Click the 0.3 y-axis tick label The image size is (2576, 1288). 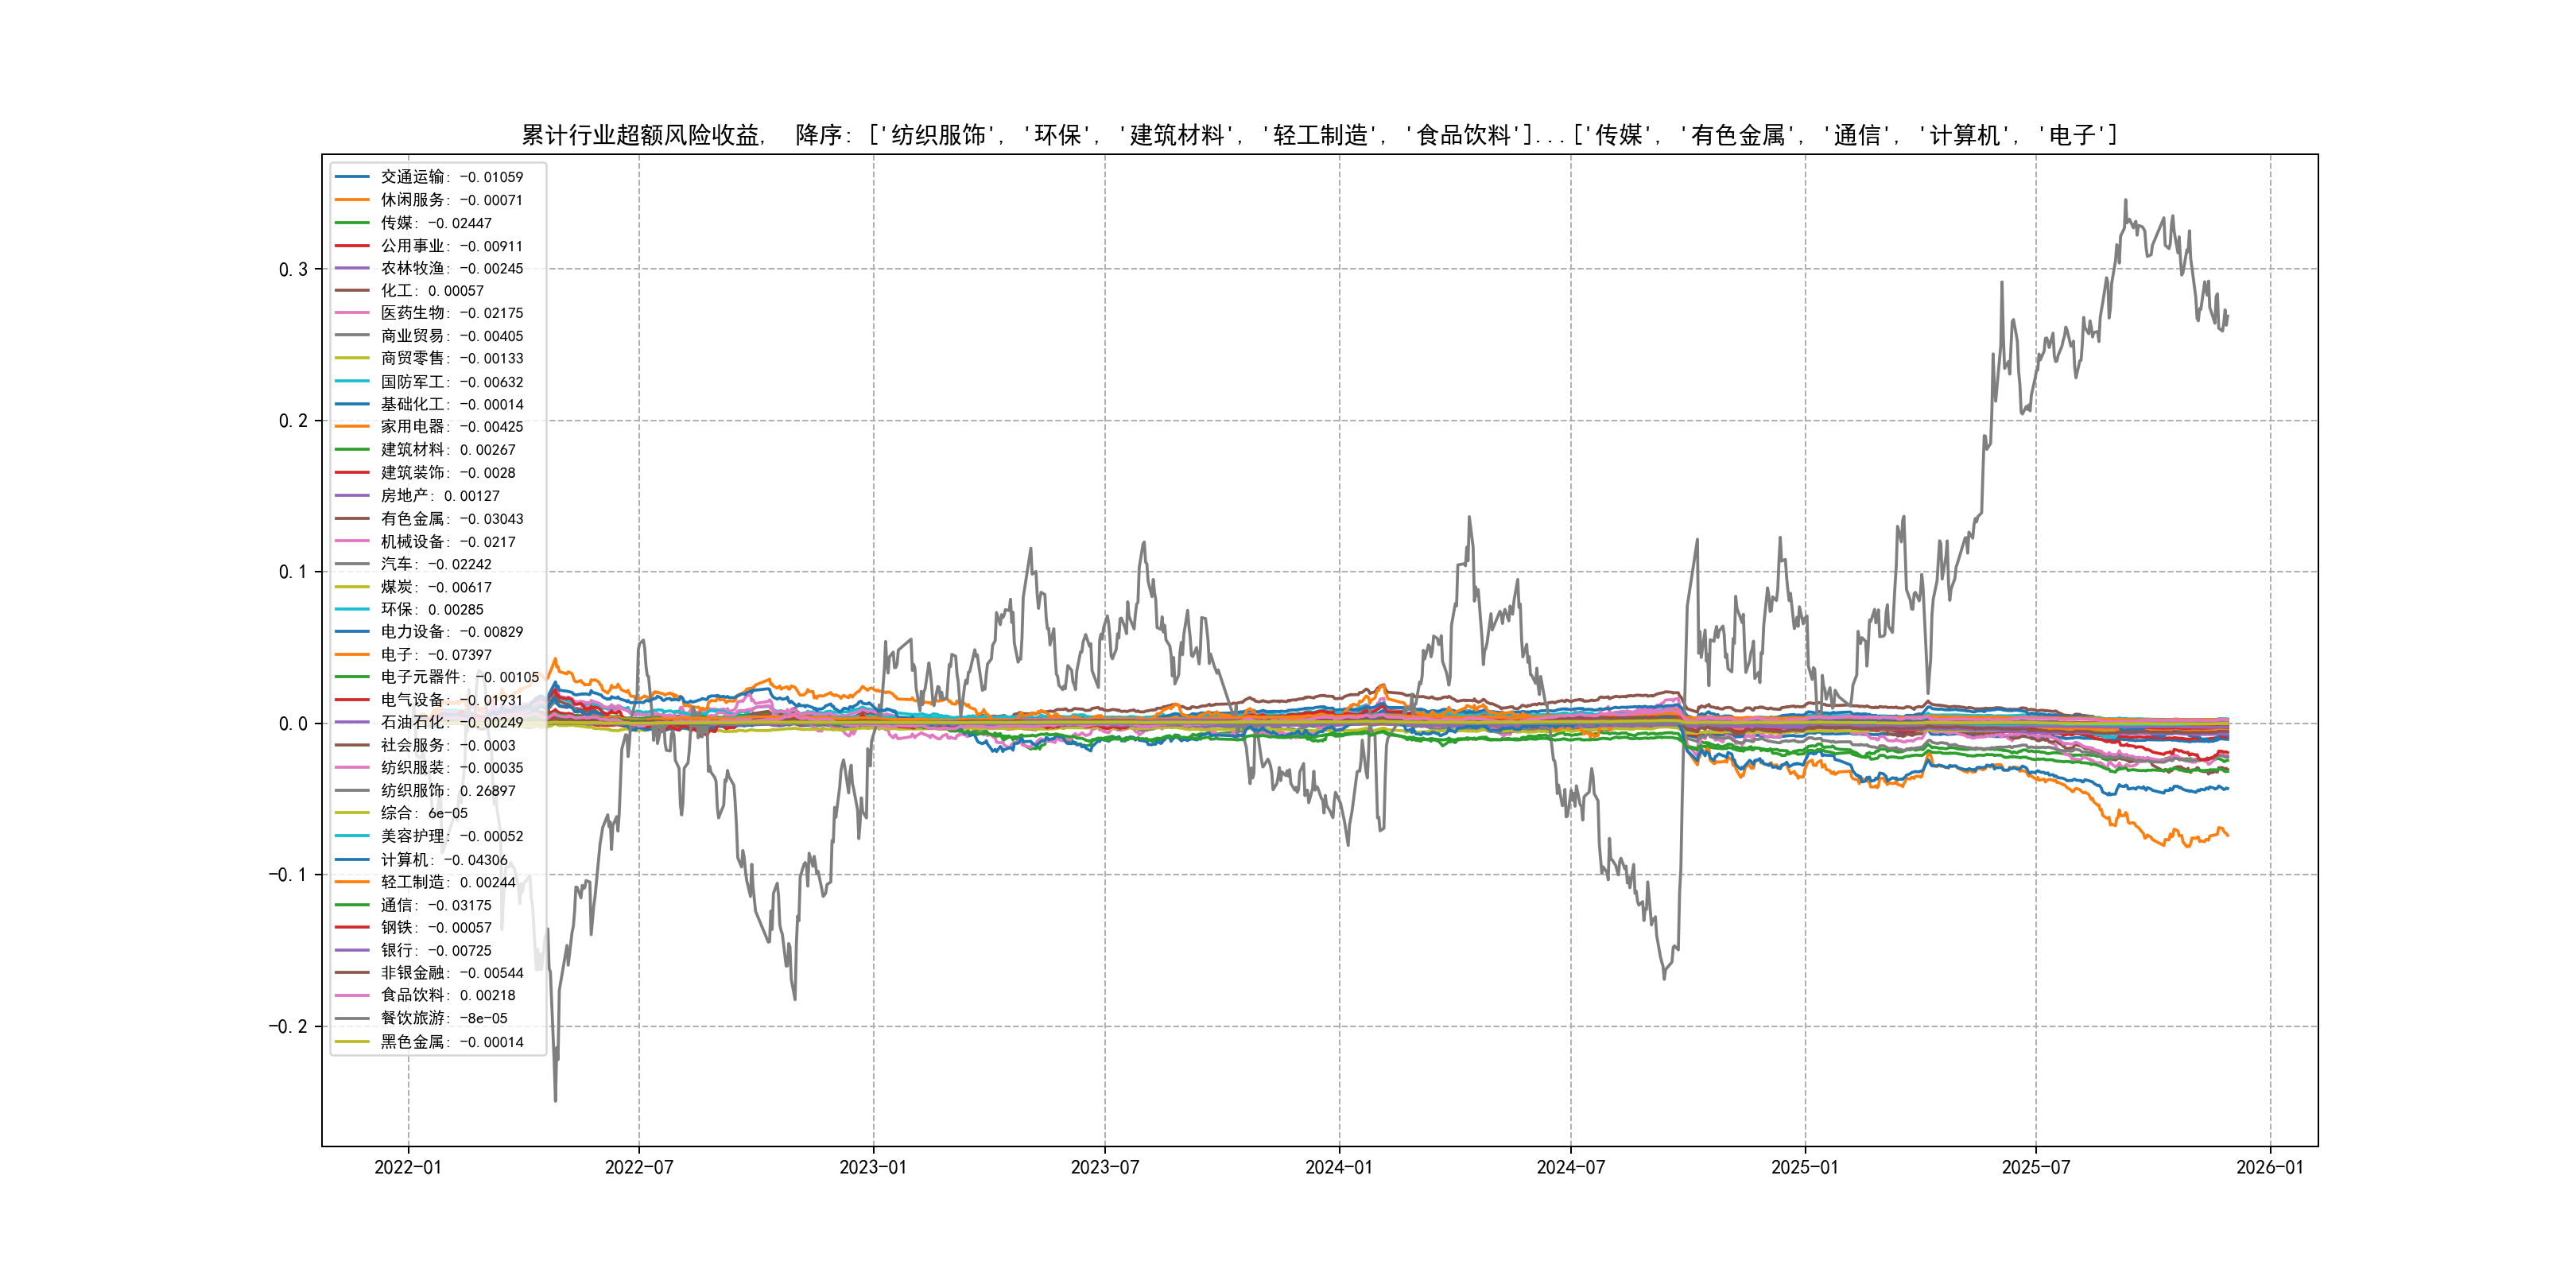coord(292,270)
